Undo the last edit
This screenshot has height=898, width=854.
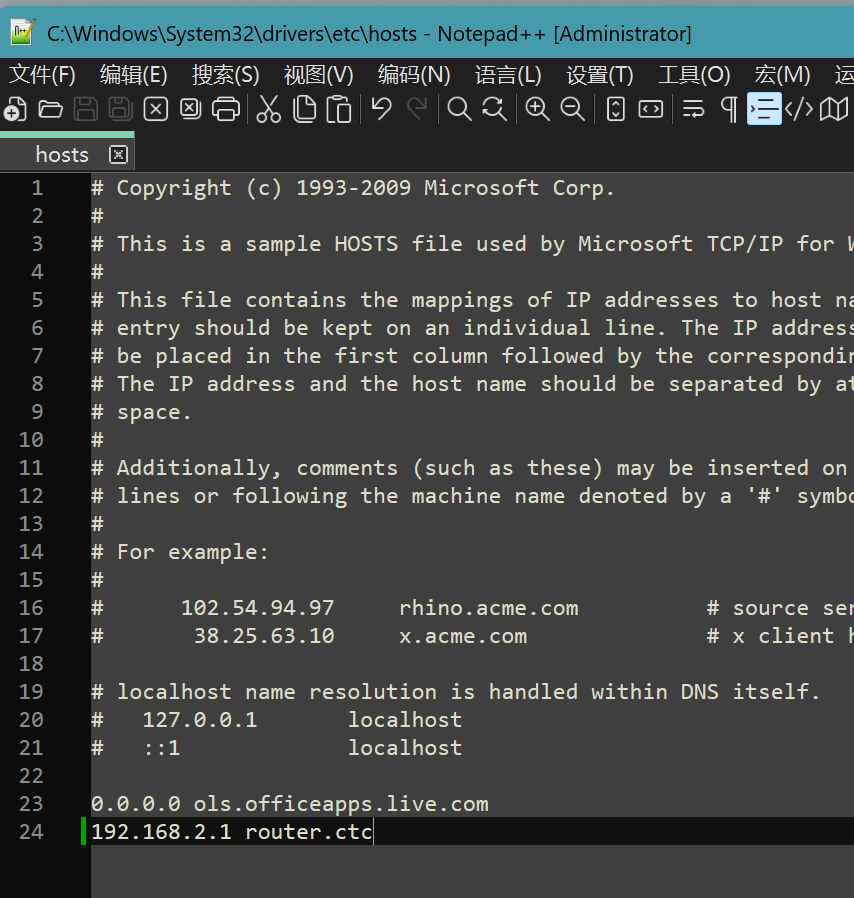click(x=381, y=109)
